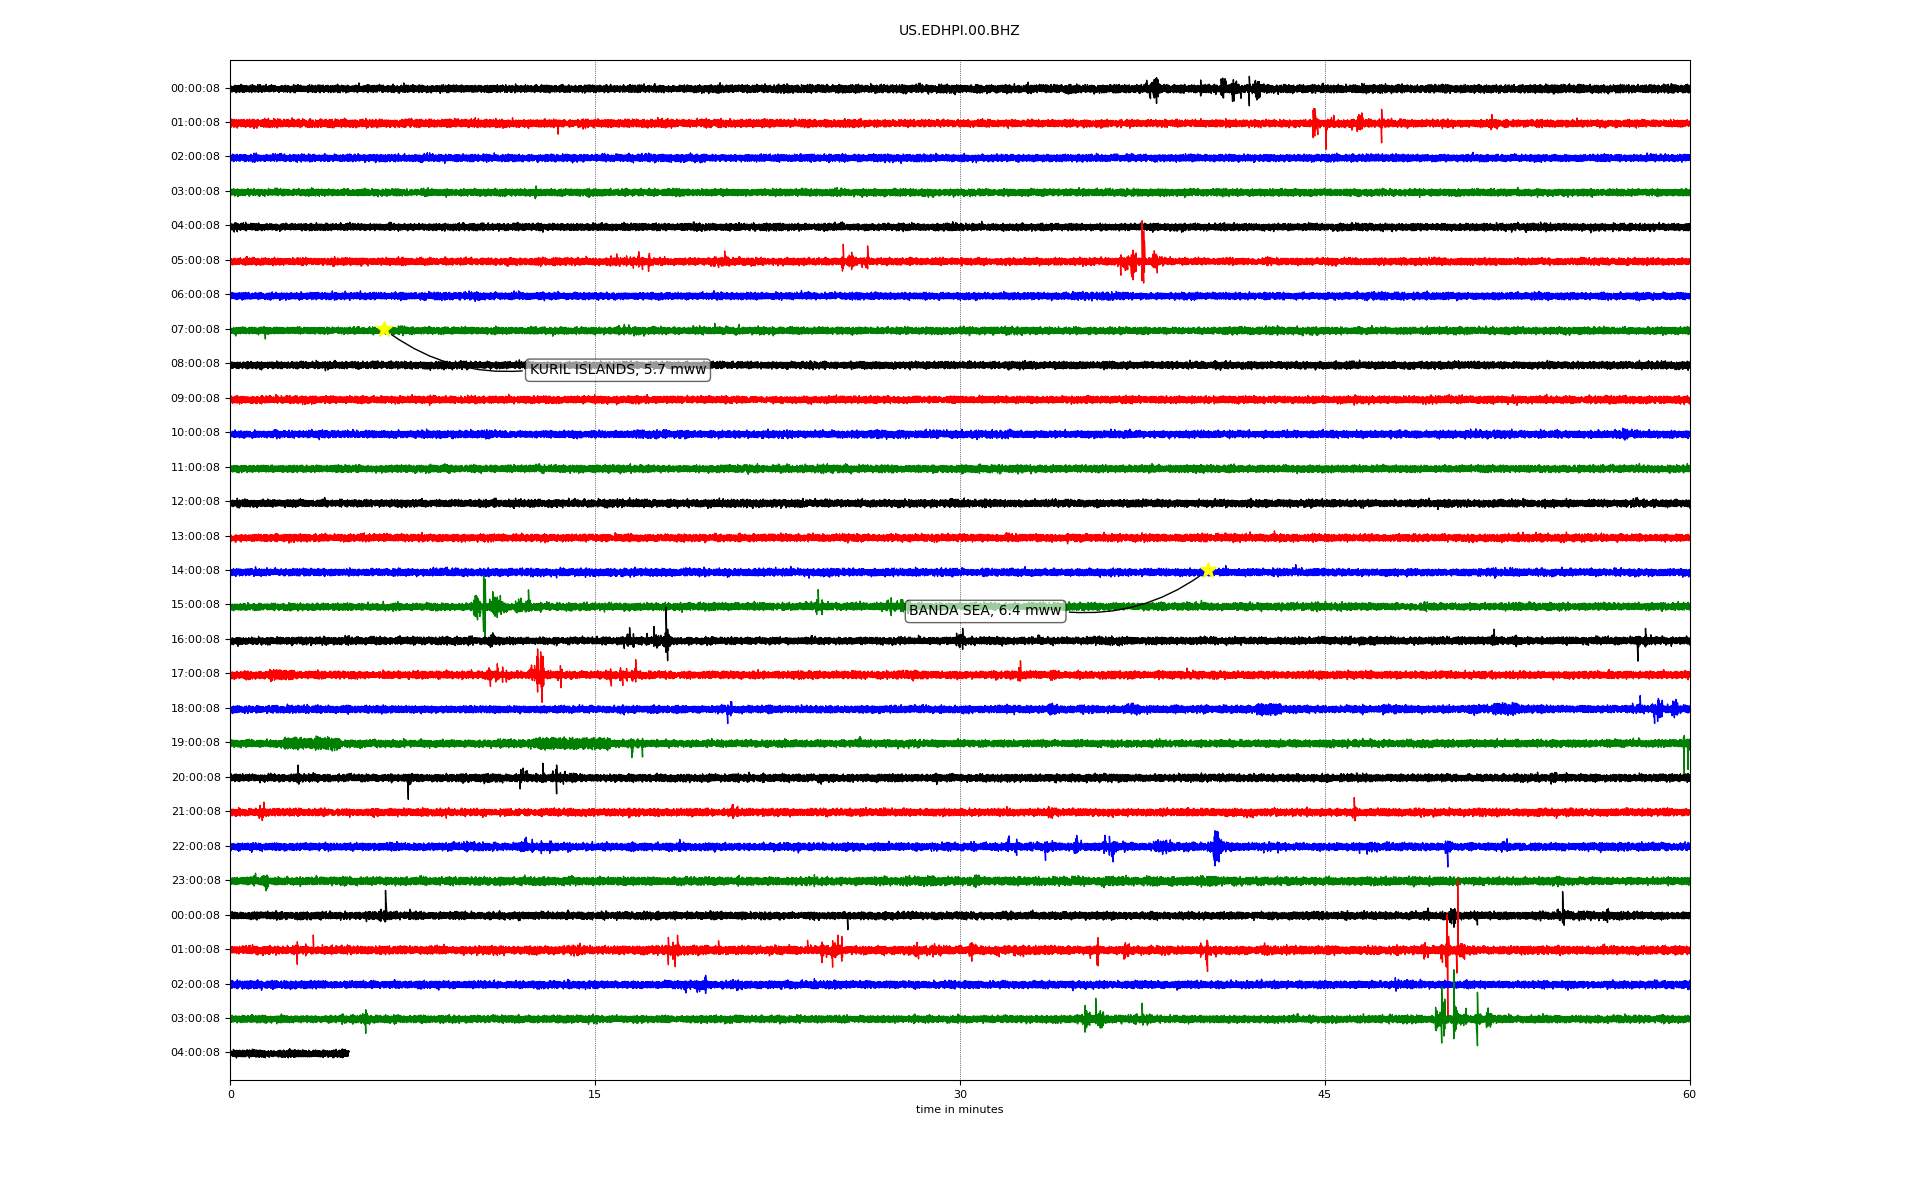Click the BANDA SEA, 6.4 mww label

[985, 611]
